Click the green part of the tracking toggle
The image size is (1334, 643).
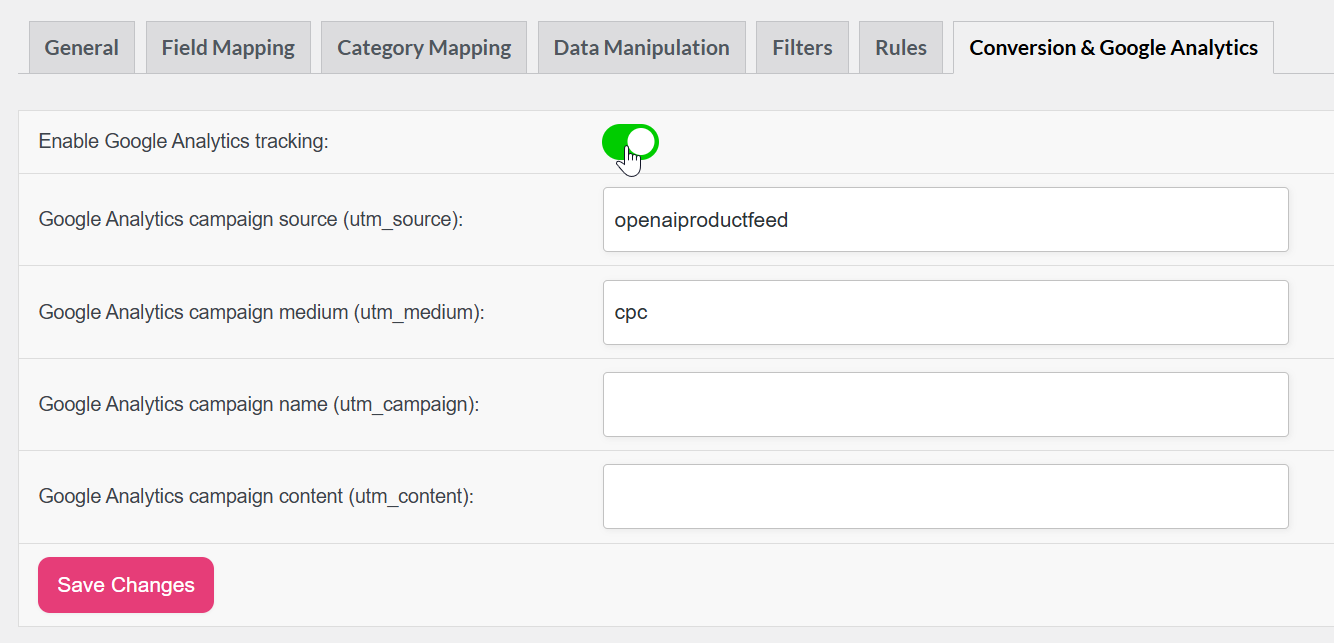(x=615, y=142)
